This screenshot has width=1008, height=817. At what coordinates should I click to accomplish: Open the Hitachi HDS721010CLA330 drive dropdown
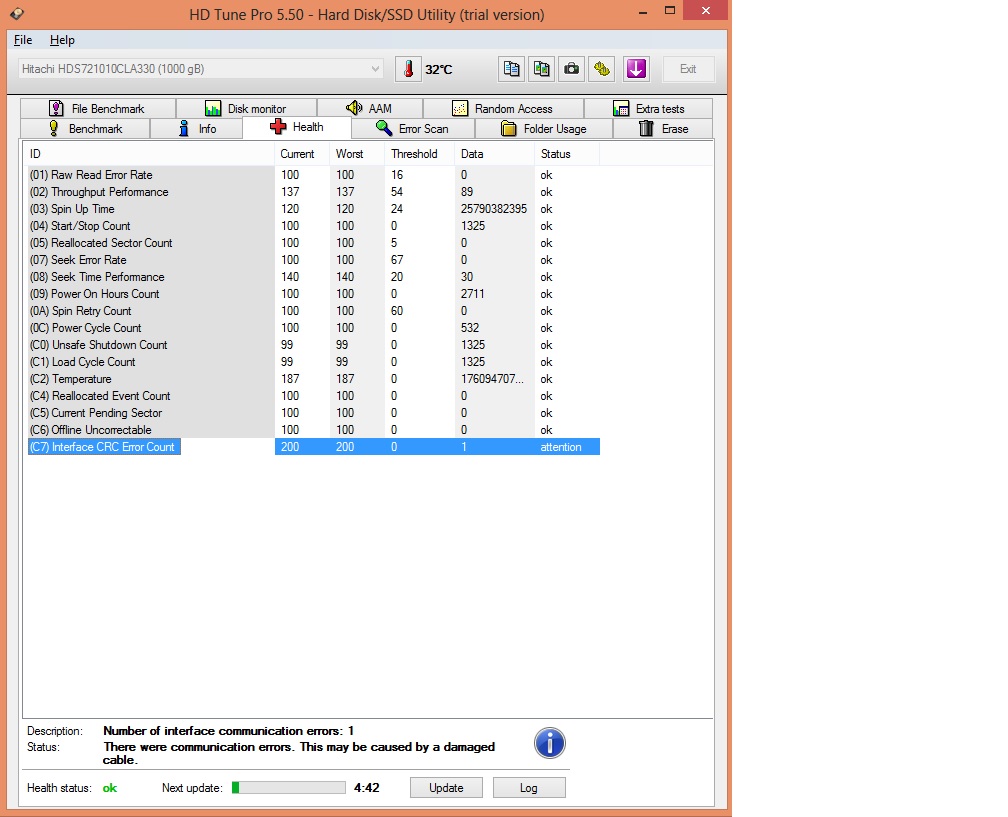pos(201,69)
